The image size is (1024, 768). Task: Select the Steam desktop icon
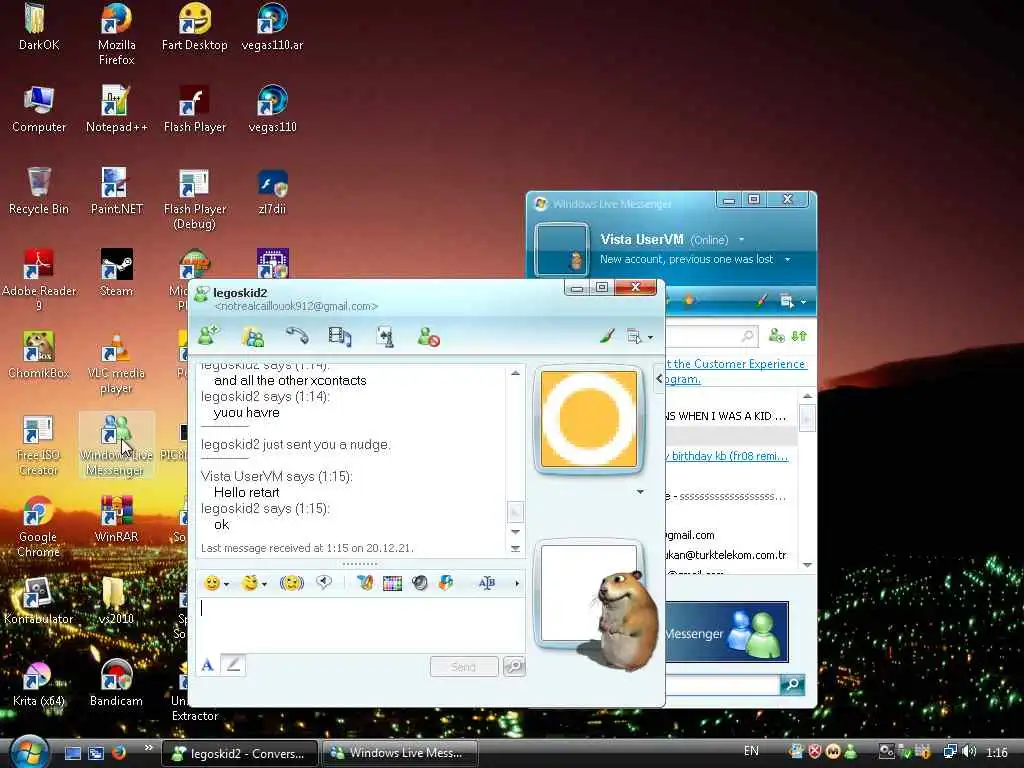click(x=116, y=273)
